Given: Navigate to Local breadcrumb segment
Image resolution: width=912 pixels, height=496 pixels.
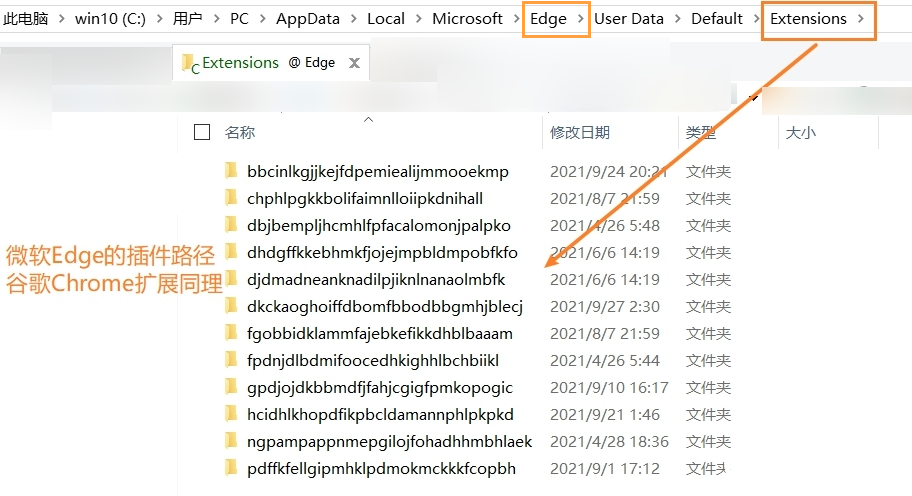Looking at the screenshot, I should click(x=386, y=19).
